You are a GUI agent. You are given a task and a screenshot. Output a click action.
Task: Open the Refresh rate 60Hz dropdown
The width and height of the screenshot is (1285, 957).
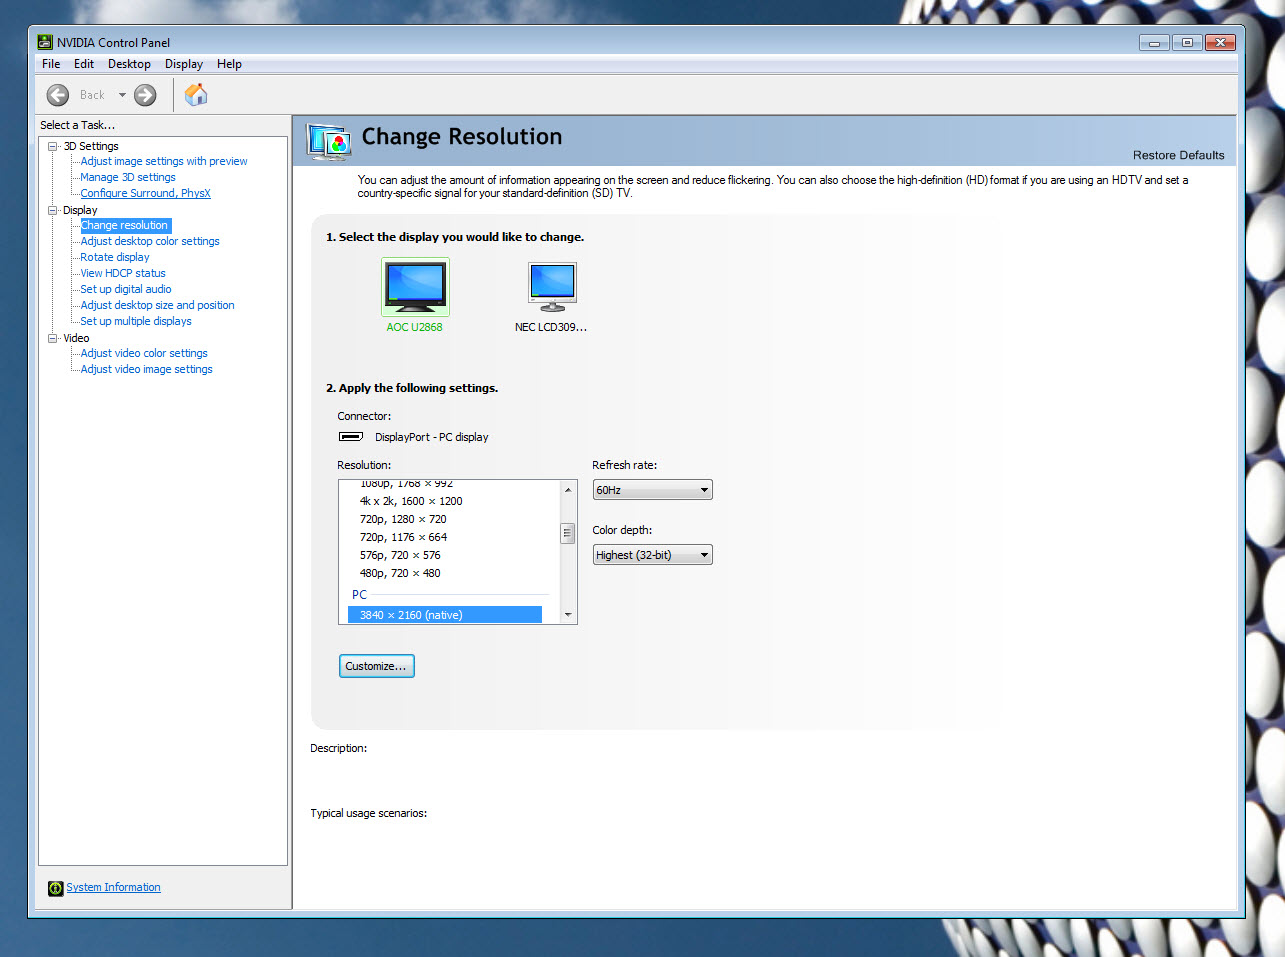click(x=653, y=490)
